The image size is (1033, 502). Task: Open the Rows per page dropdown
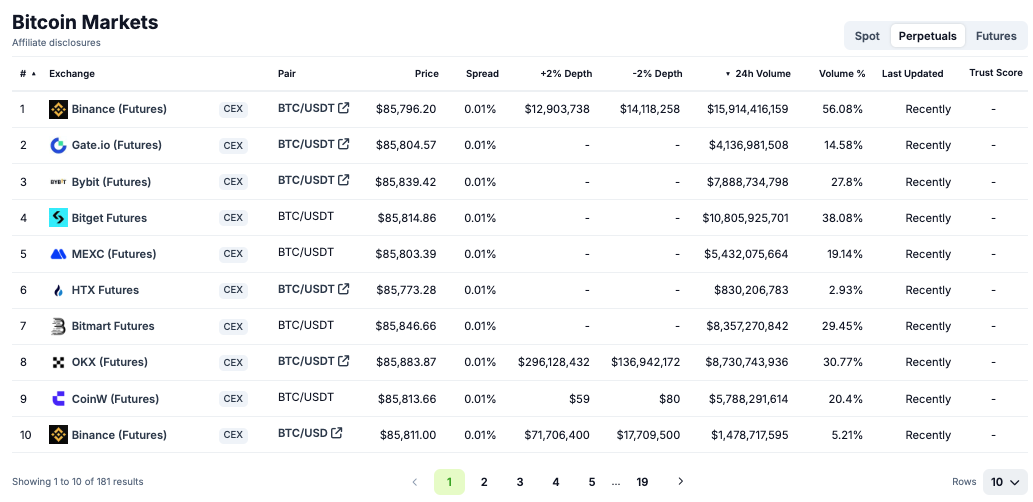[x=1004, y=482]
